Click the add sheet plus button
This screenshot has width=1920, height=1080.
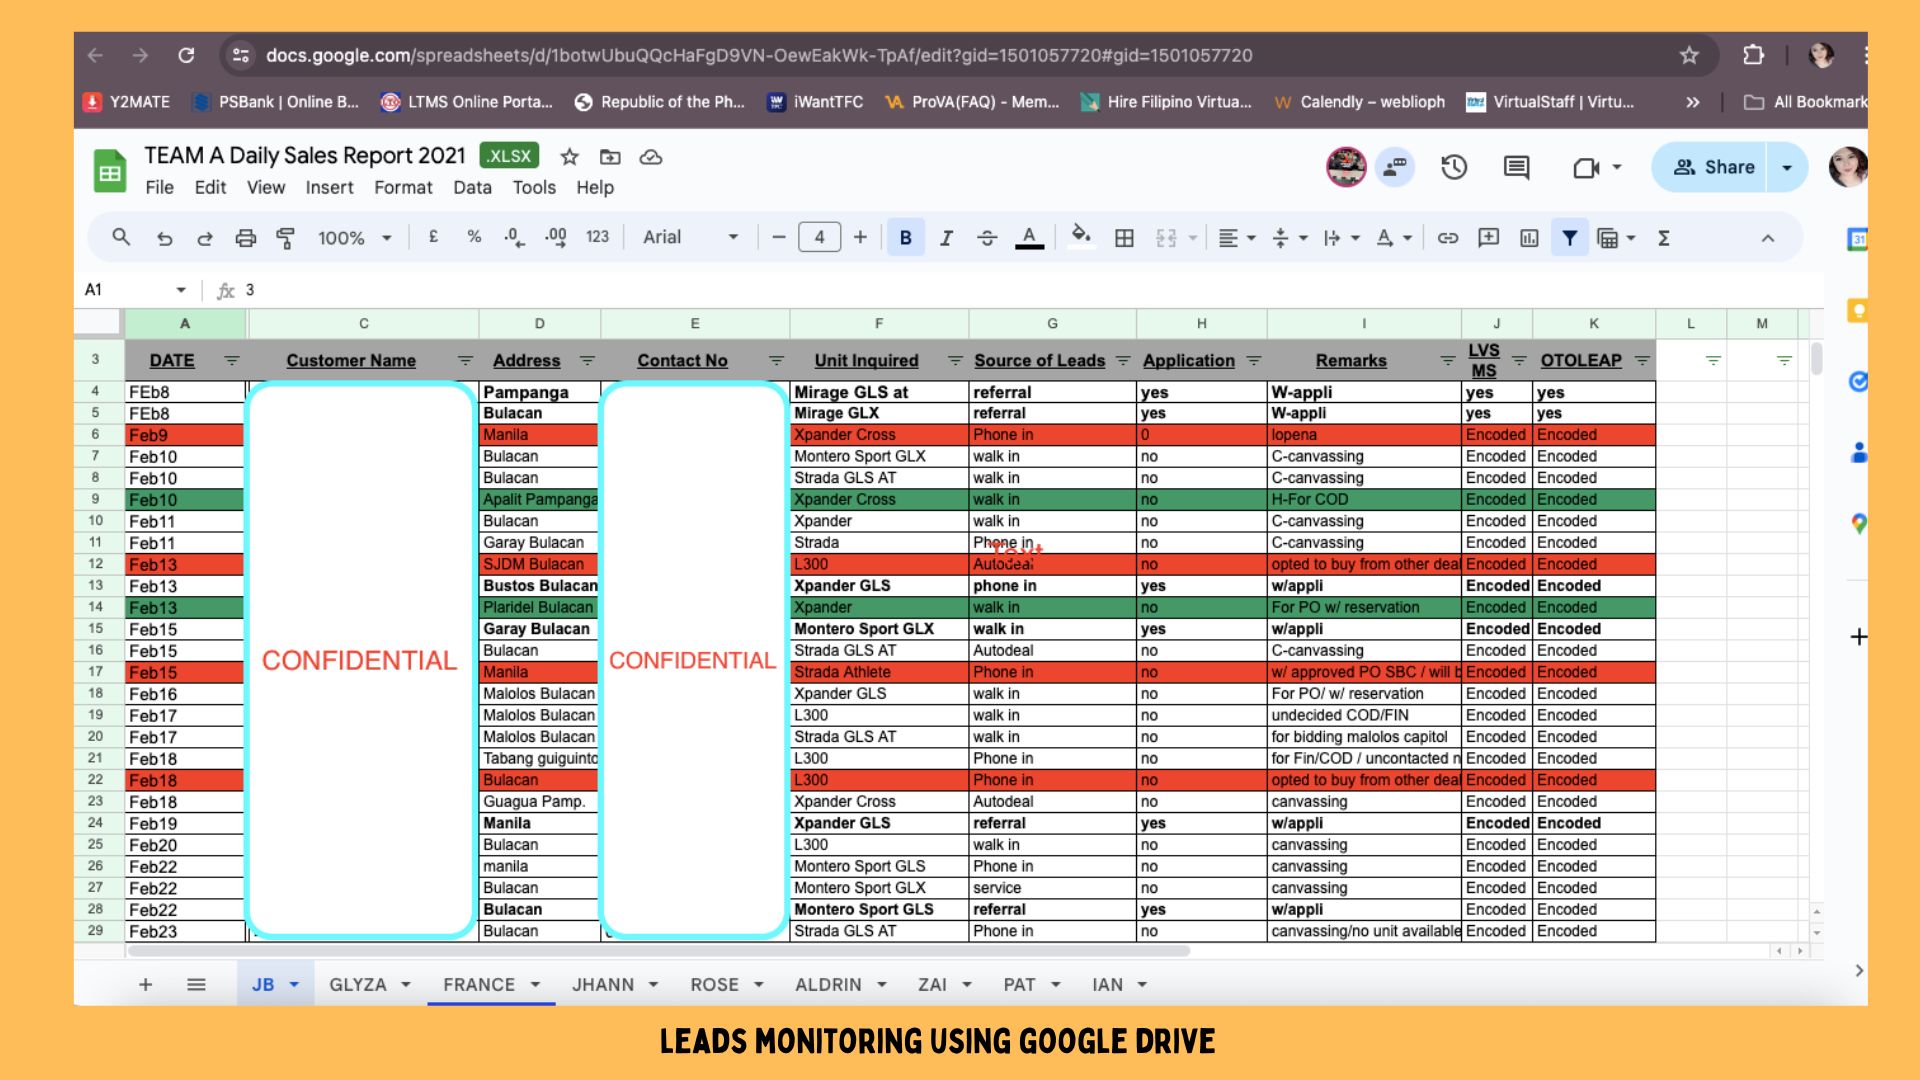coord(146,984)
